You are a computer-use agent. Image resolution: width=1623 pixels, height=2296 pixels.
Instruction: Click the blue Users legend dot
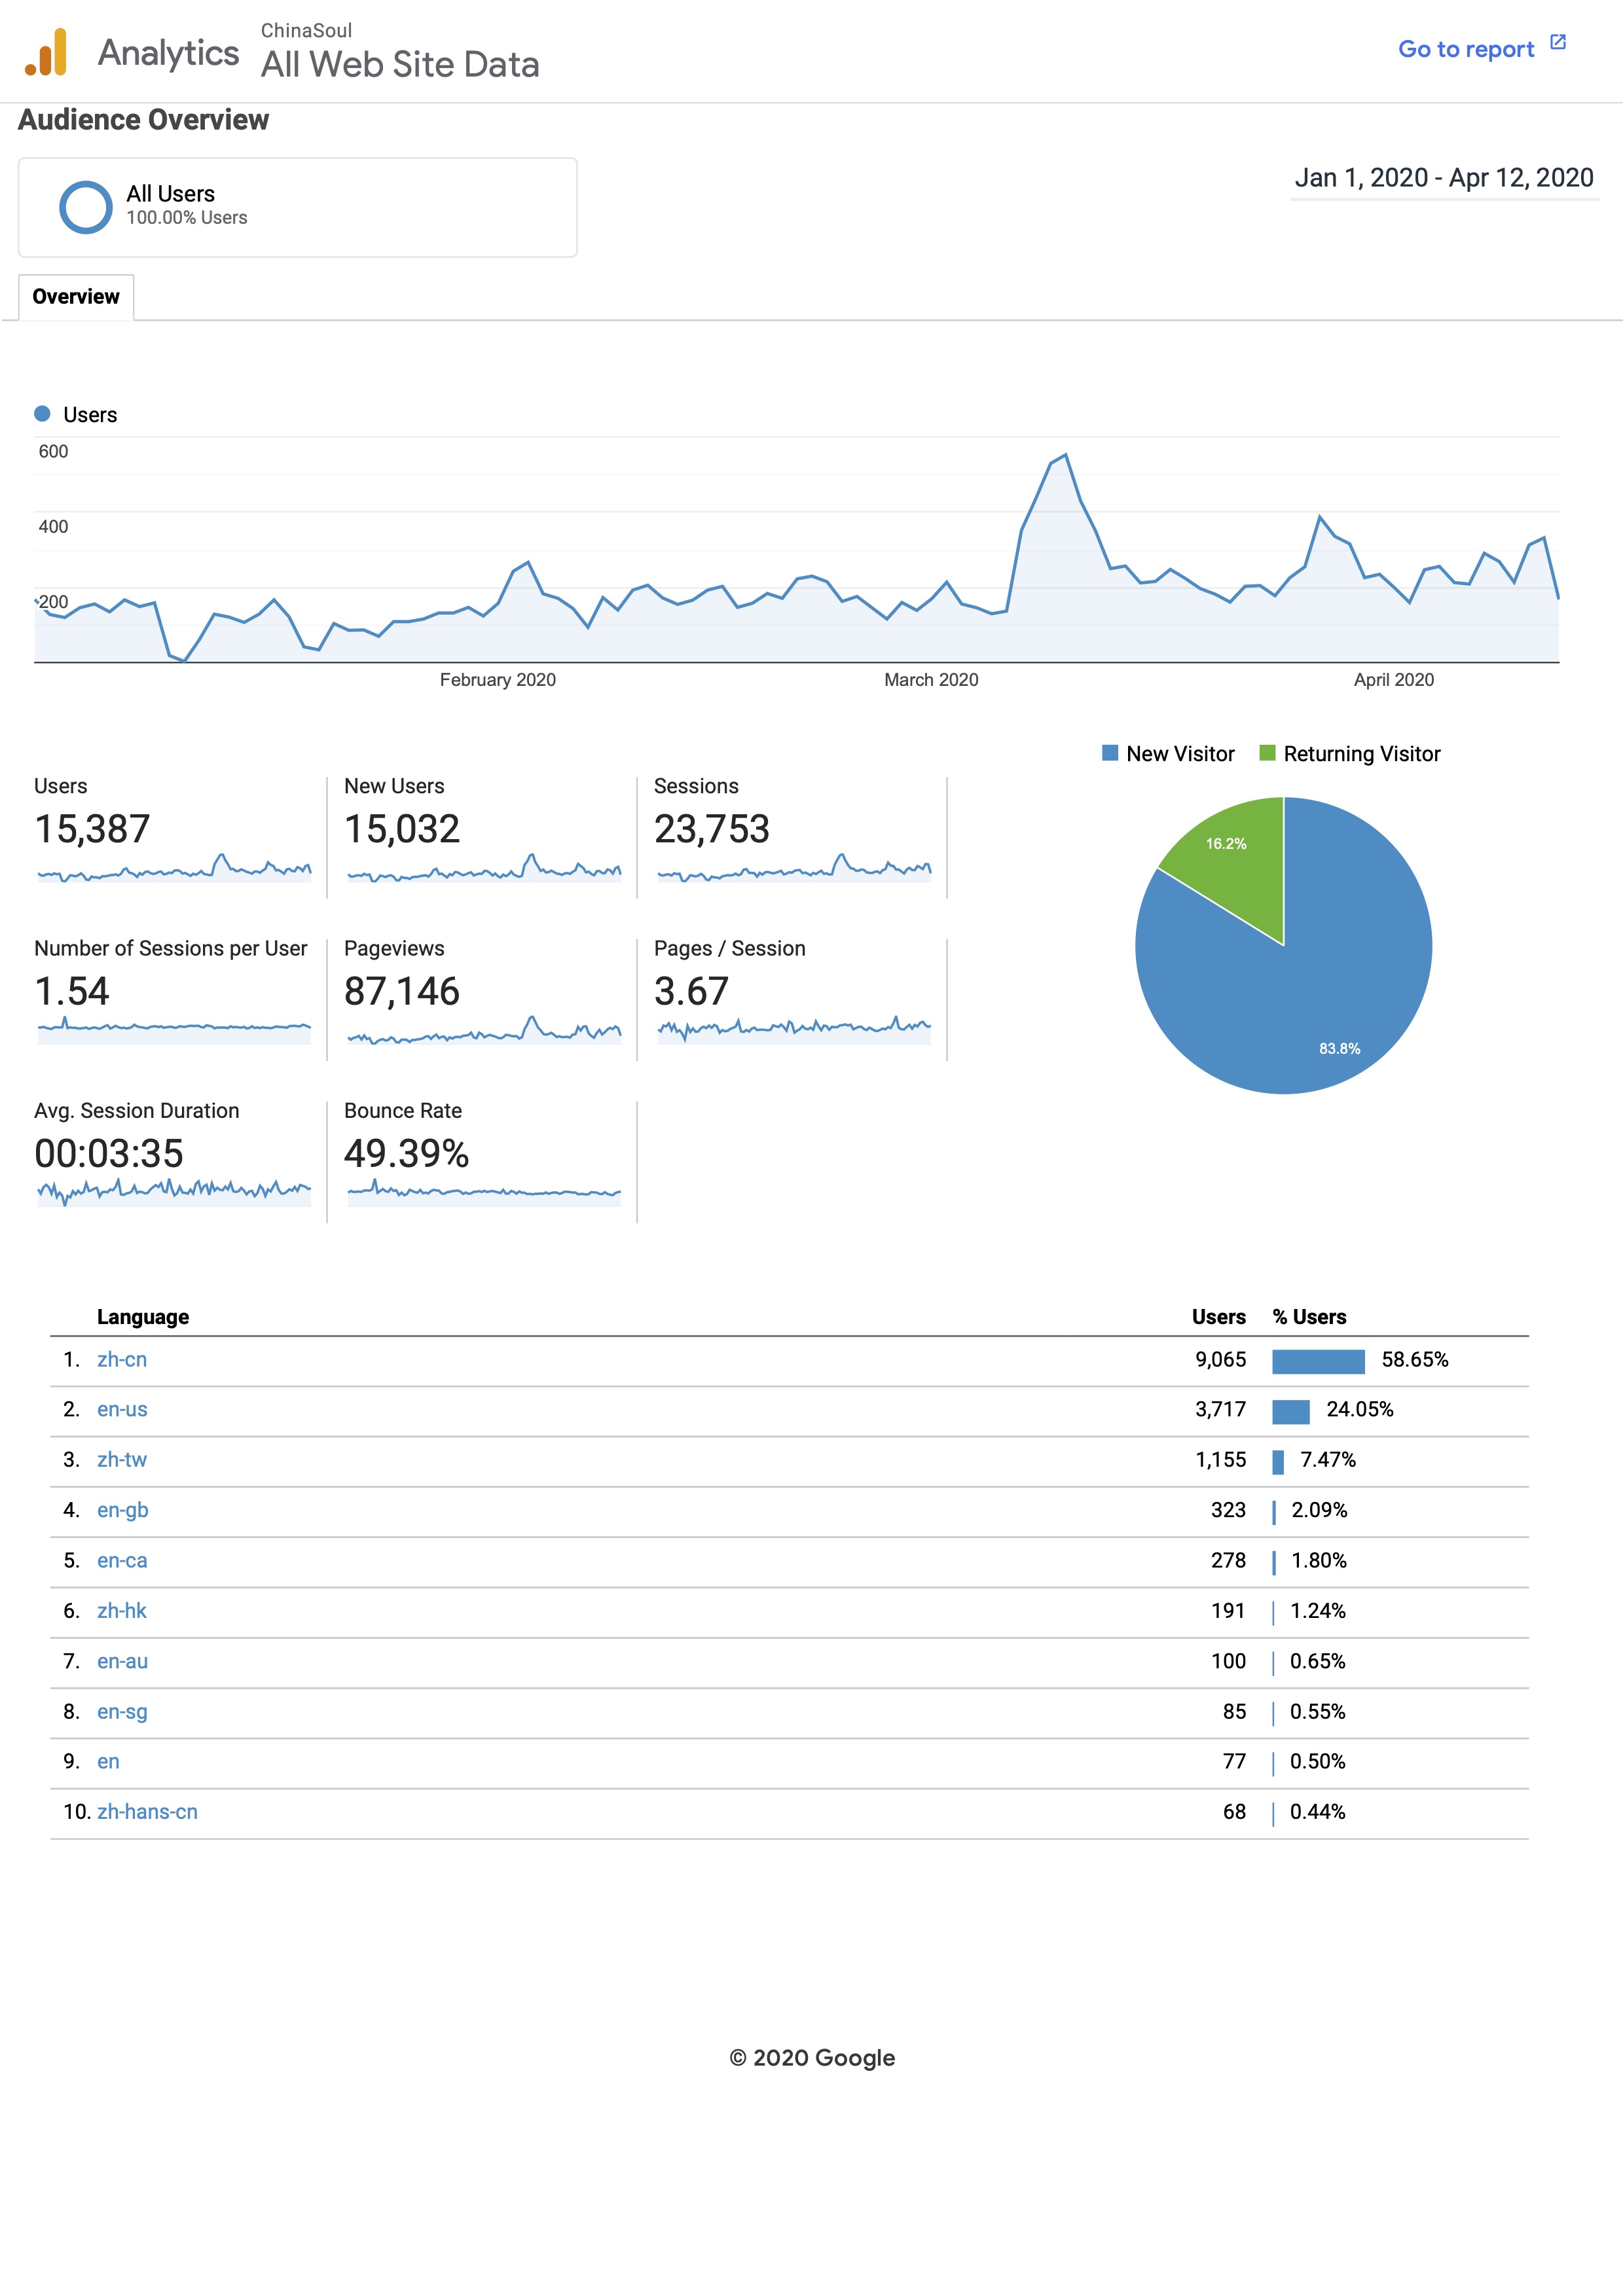(42, 413)
